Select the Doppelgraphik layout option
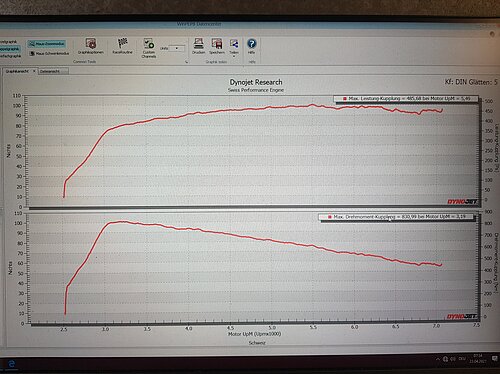500x374 pixels. 9,49
